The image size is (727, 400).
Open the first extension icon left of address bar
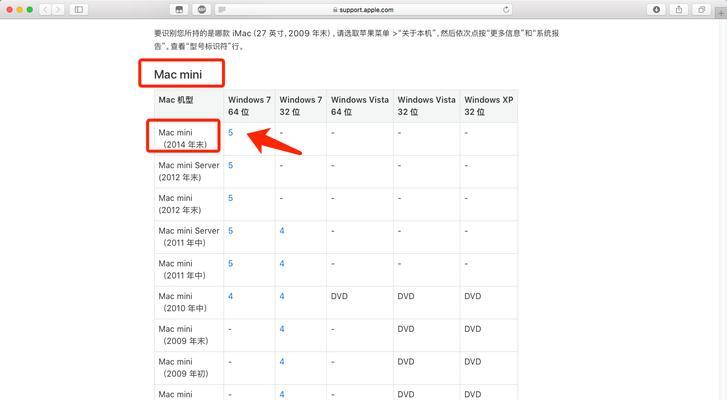click(179, 9)
